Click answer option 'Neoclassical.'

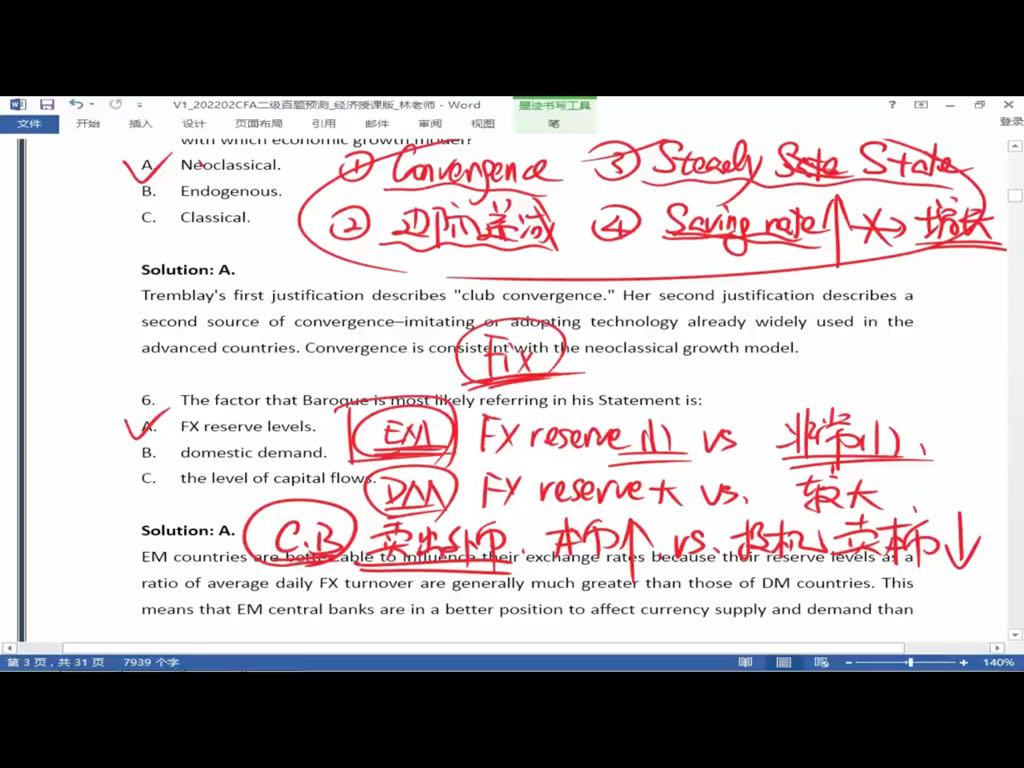coord(231,165)
